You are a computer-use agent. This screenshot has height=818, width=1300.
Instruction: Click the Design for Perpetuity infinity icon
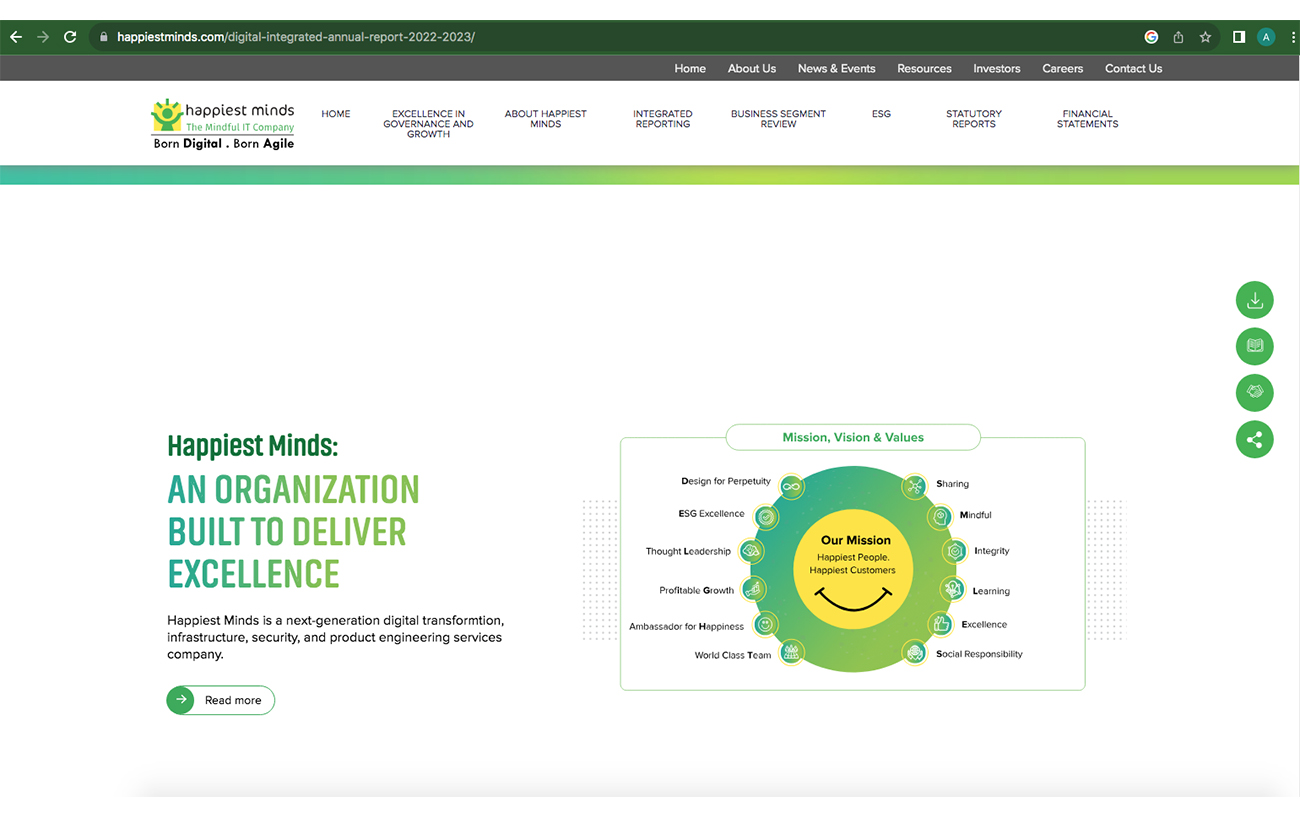pyautogui.click(x=791, y=487)
